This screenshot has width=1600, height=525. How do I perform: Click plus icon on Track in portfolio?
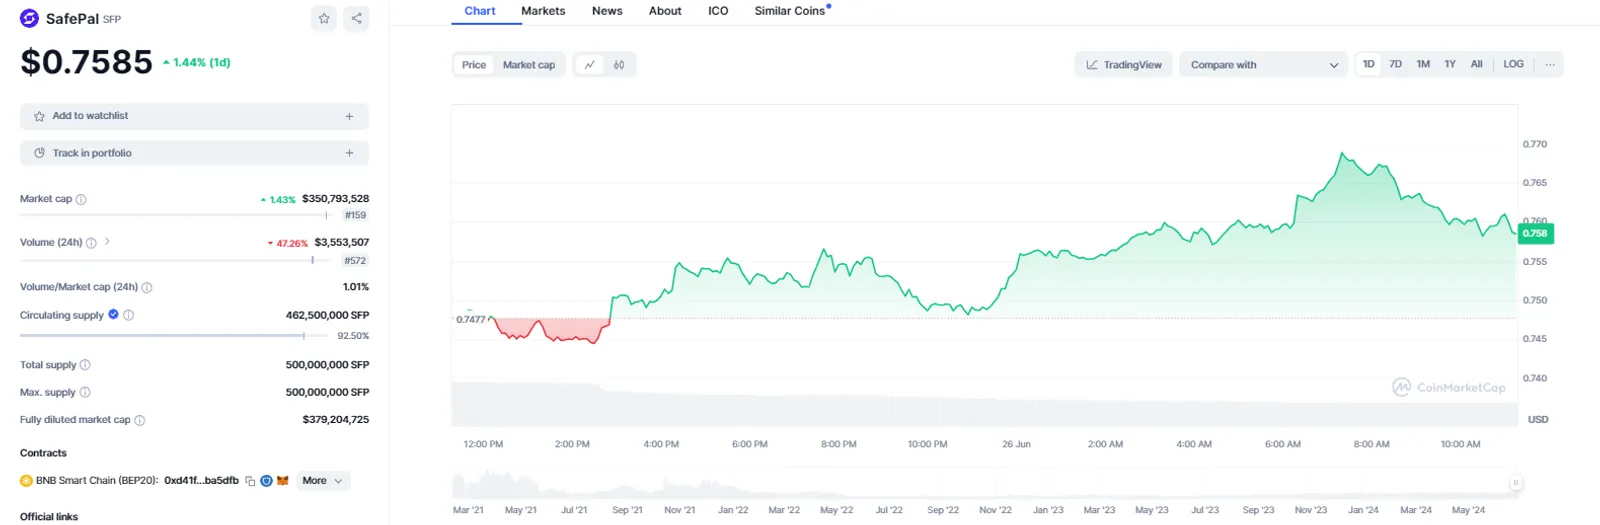(x=349, y=153)
